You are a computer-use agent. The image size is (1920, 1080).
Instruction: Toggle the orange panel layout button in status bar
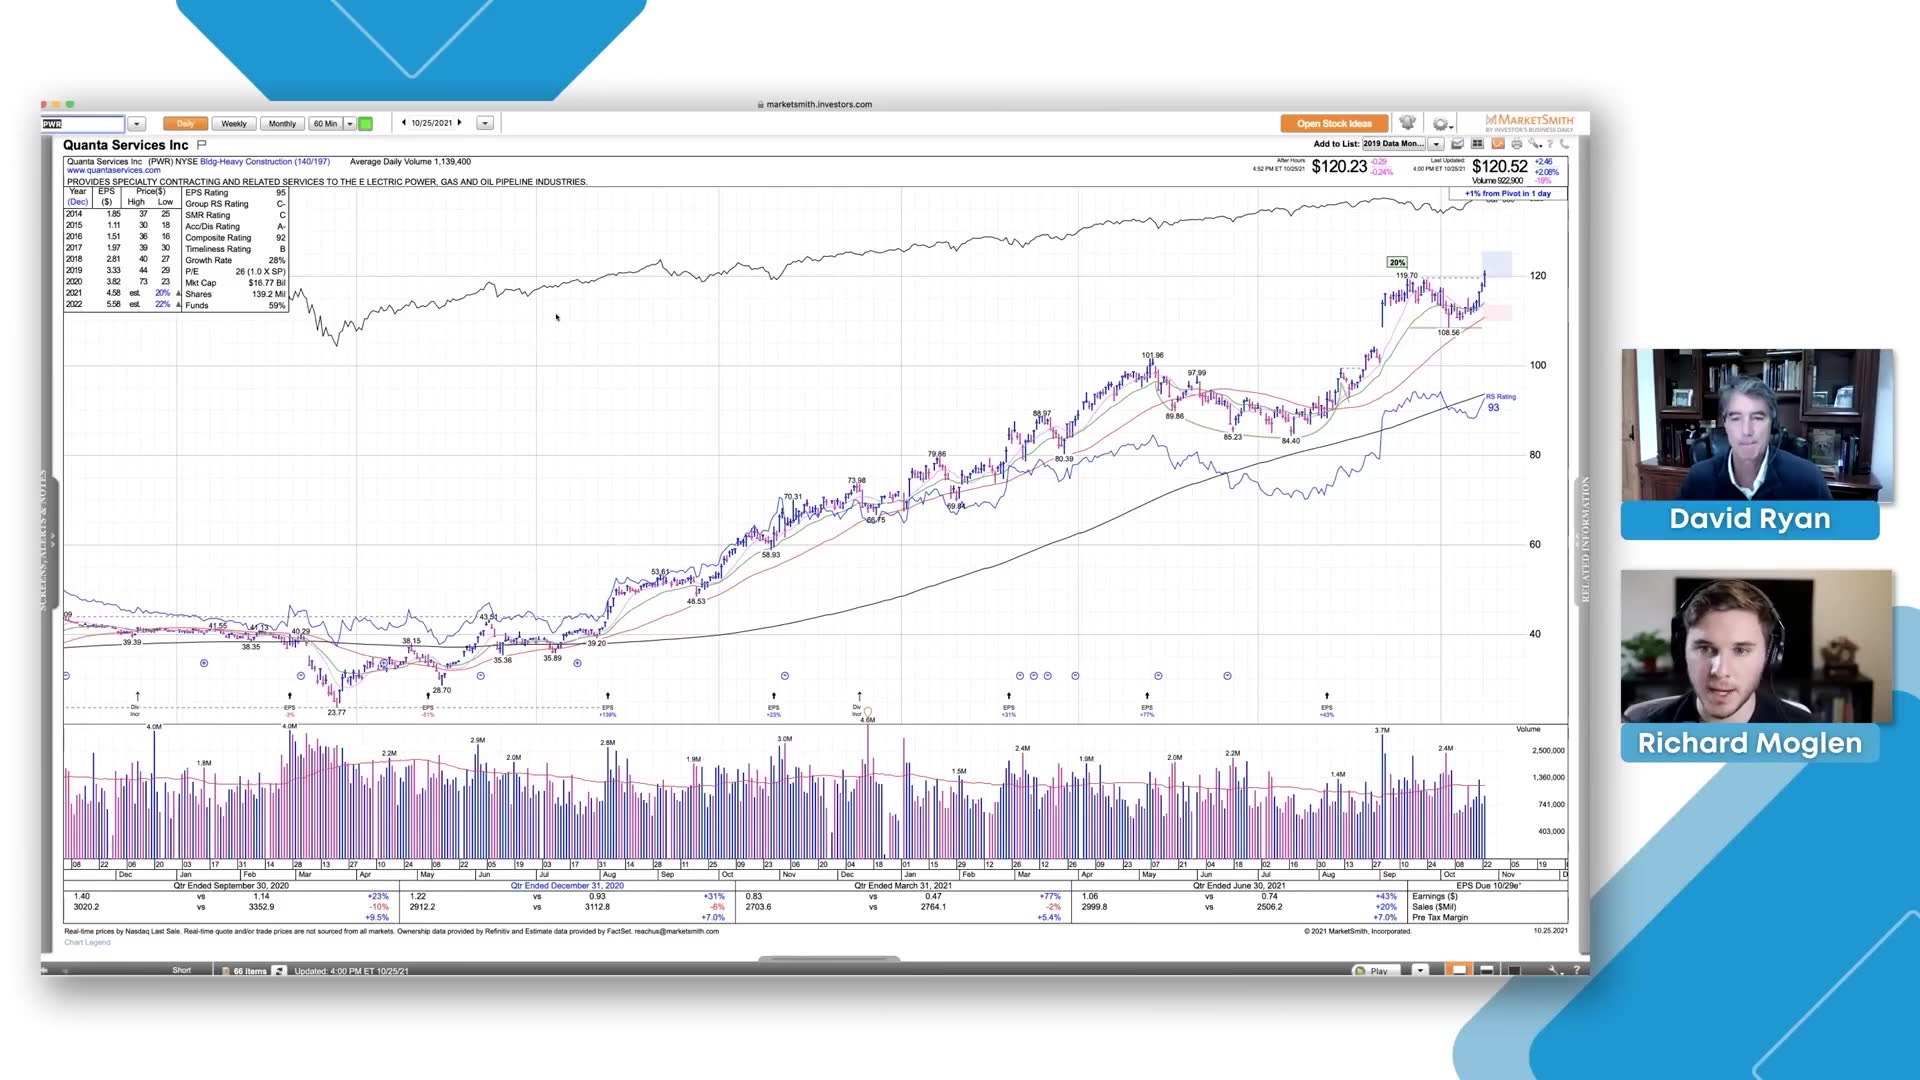(x=1459, y=970)
